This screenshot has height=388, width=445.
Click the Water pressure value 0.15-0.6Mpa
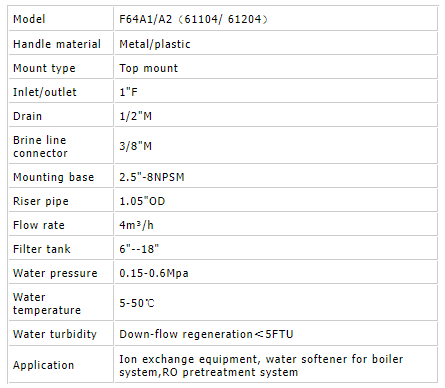(154, 273)
